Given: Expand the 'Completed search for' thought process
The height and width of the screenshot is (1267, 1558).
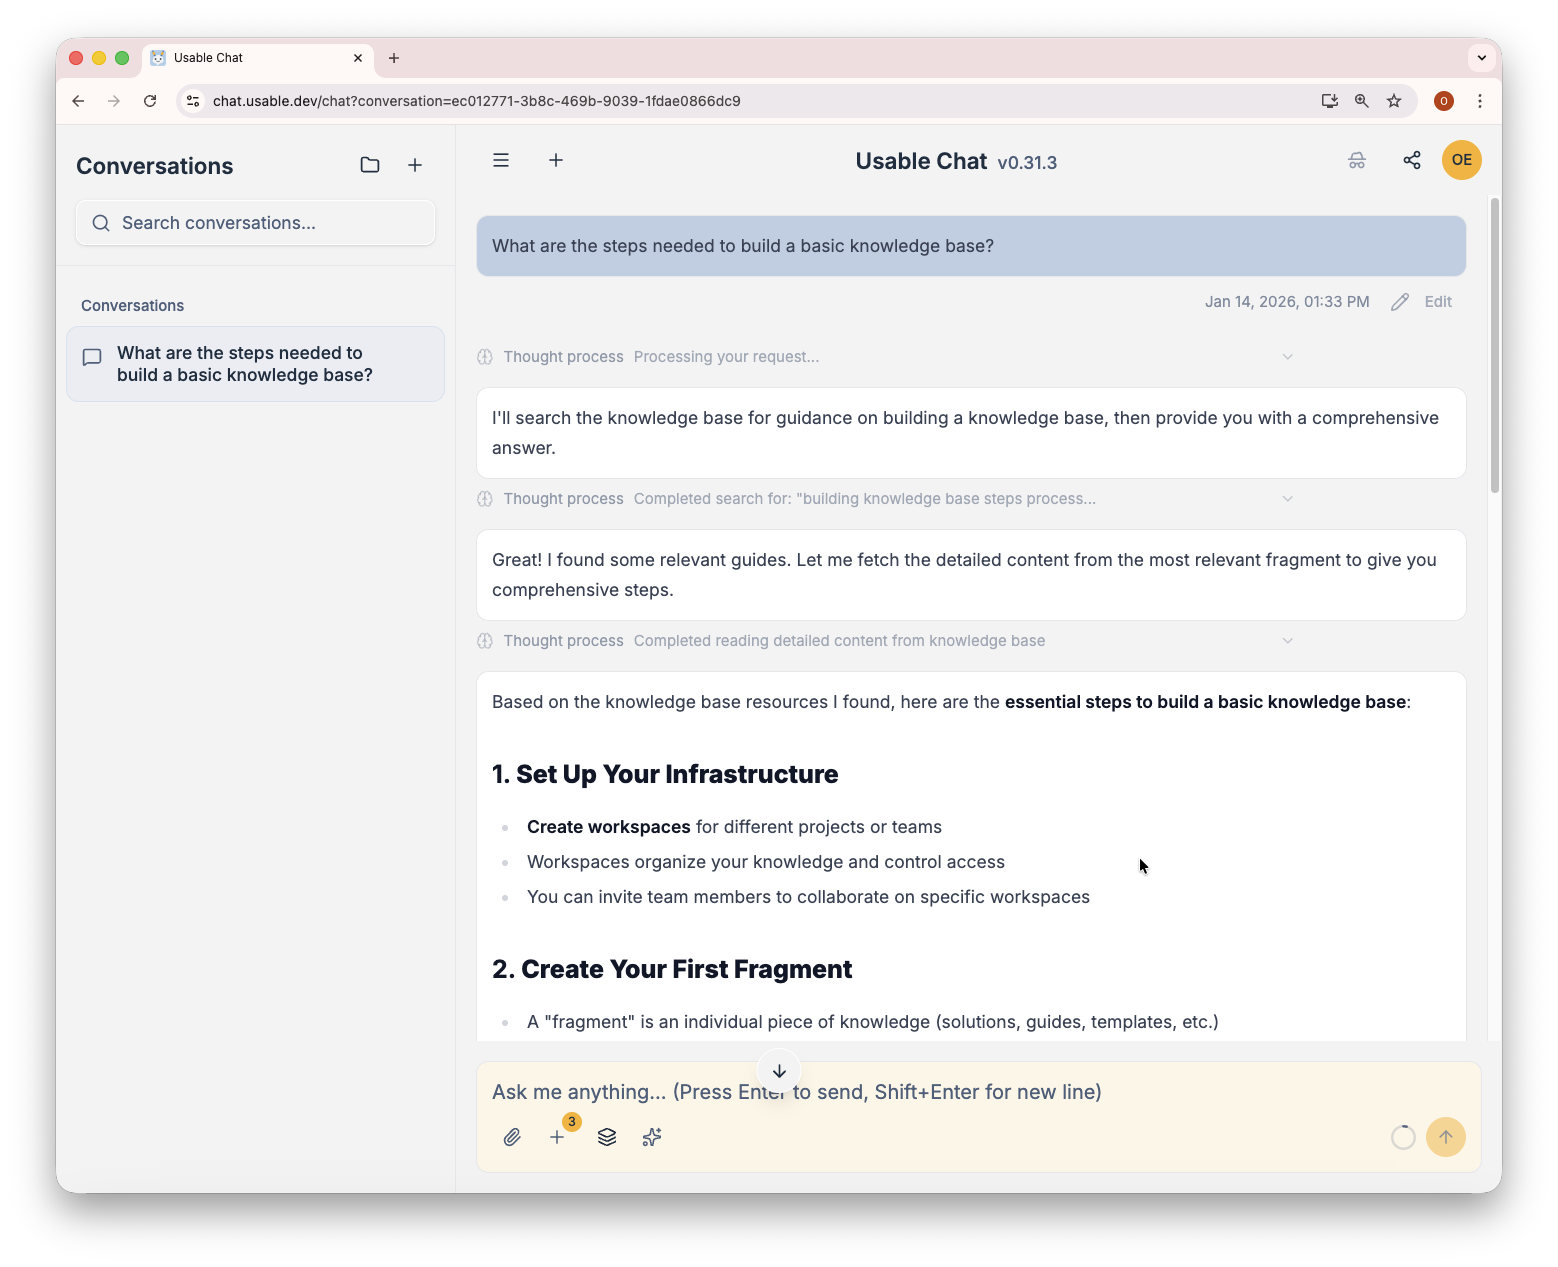Looking at the screenshot, I should [1287, 499].
